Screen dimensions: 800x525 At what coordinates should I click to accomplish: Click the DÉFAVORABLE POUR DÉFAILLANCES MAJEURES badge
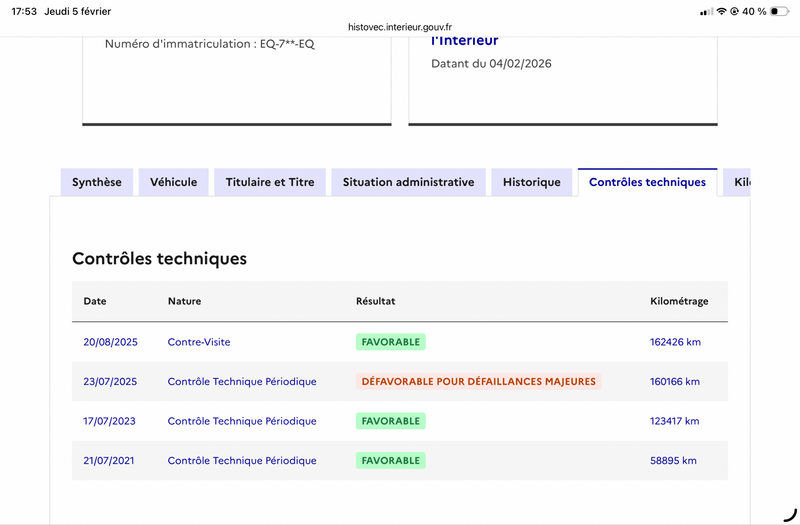(x=478, y=381)
